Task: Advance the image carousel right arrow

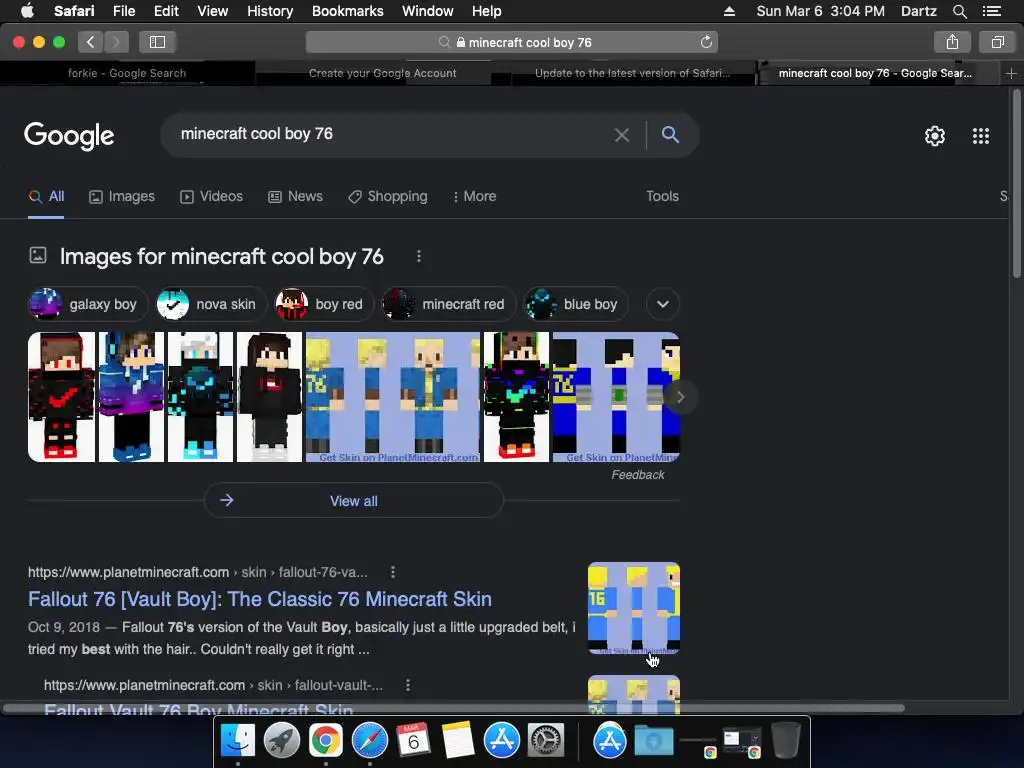Action: coord(680,397)
